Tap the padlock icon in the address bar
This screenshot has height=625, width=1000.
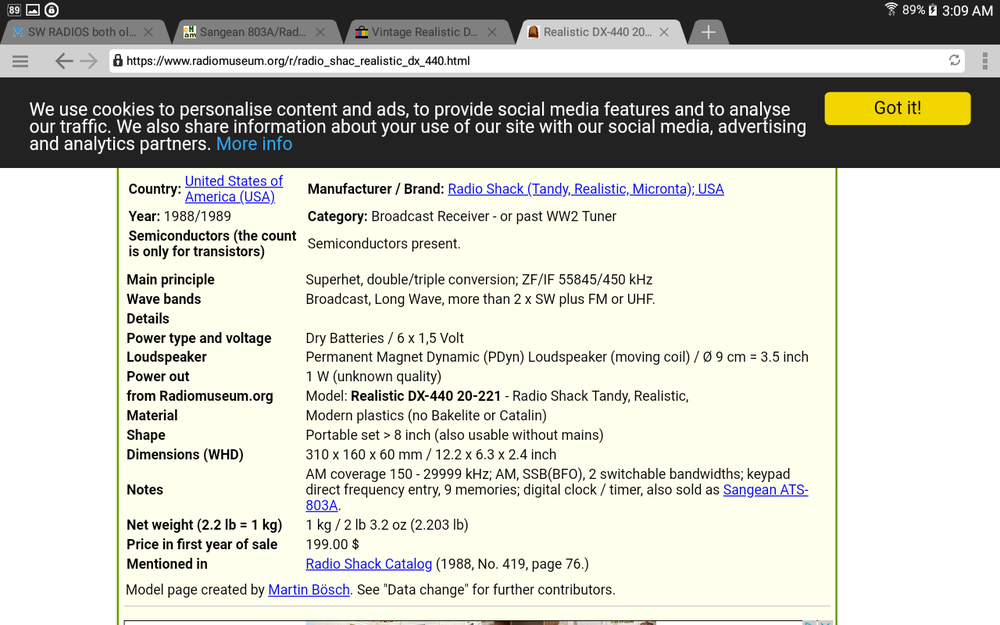click(x=118, y=61)
